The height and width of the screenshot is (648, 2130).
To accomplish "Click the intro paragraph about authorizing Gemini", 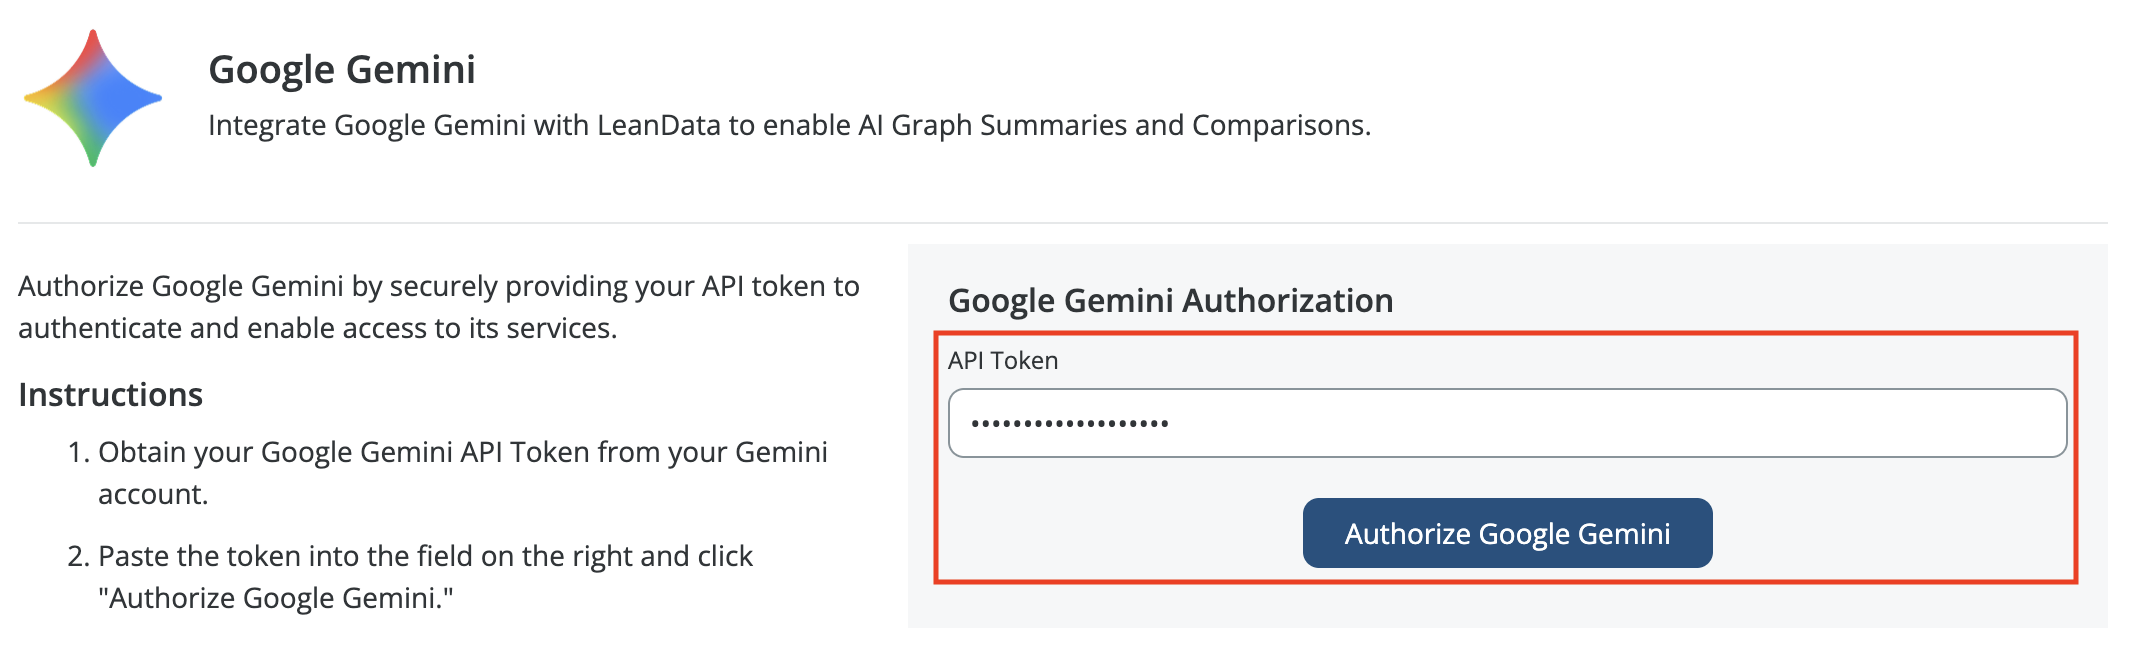I will (x=438, y=307).
